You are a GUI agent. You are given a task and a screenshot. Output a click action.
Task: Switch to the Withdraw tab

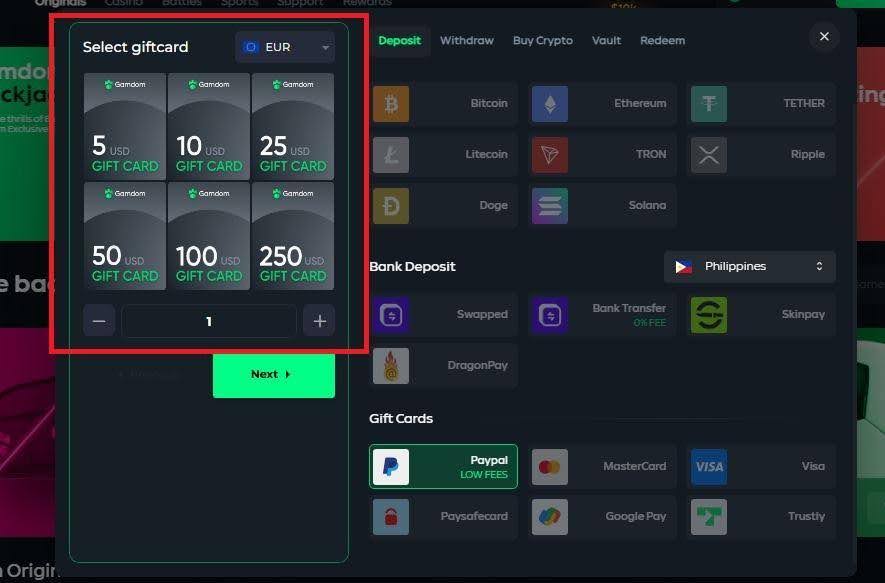(467, 41)
